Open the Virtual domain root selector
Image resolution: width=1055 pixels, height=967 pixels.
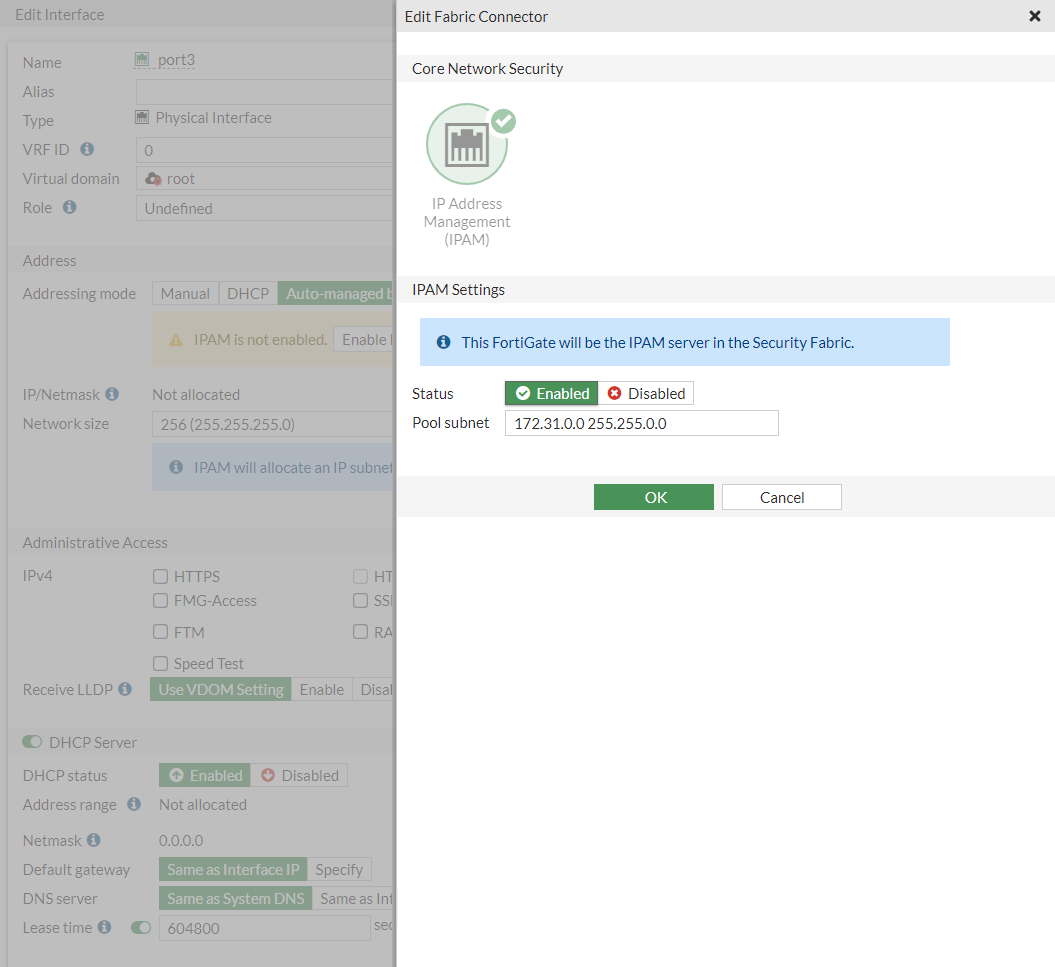tap(265, 179)
